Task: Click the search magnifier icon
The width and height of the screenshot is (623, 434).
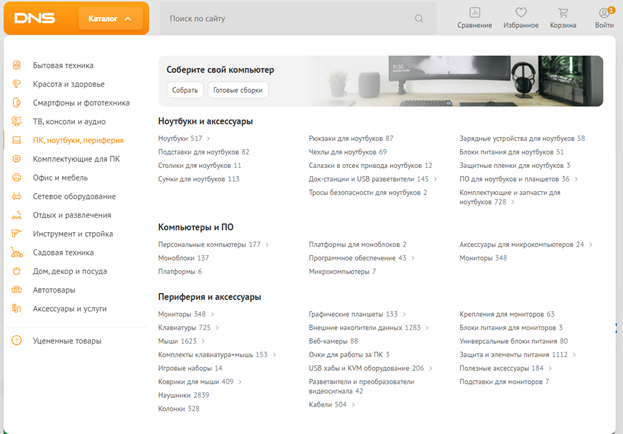Action: (x=419, y=19)
